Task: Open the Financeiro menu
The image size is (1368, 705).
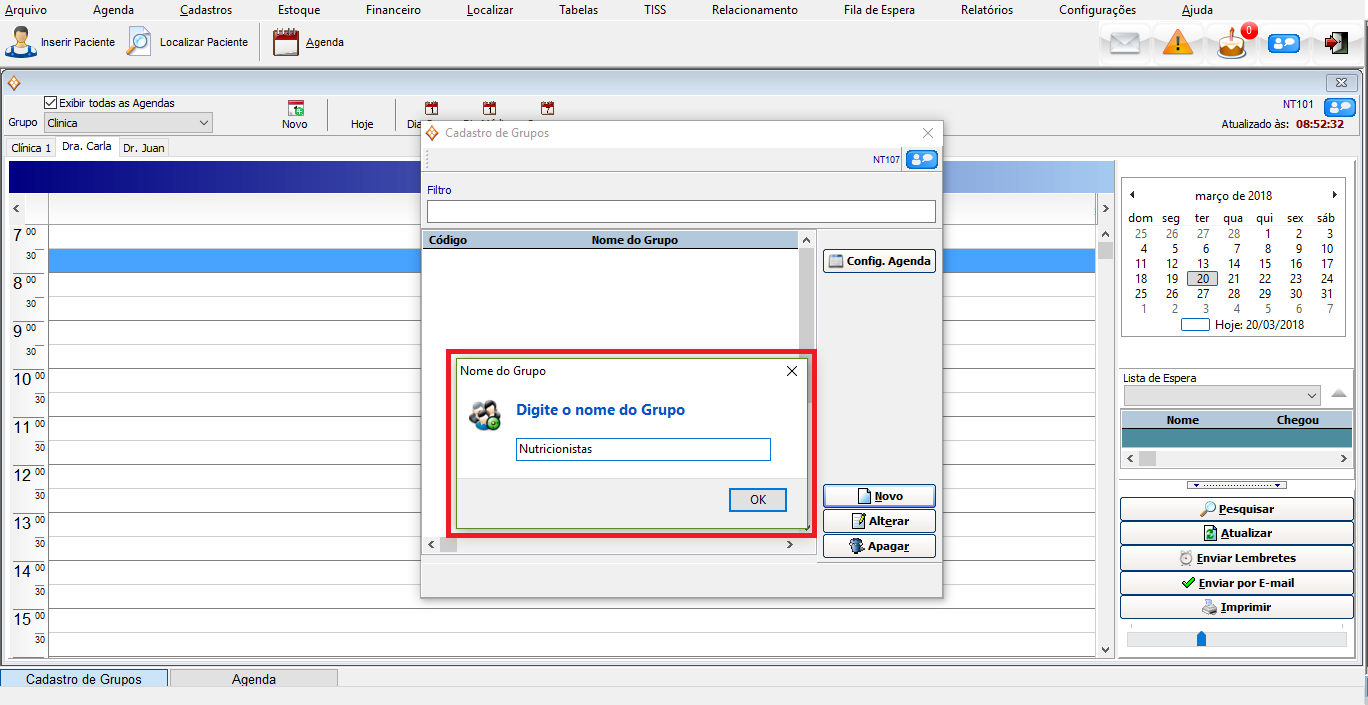Action: (x=393, y=10)
